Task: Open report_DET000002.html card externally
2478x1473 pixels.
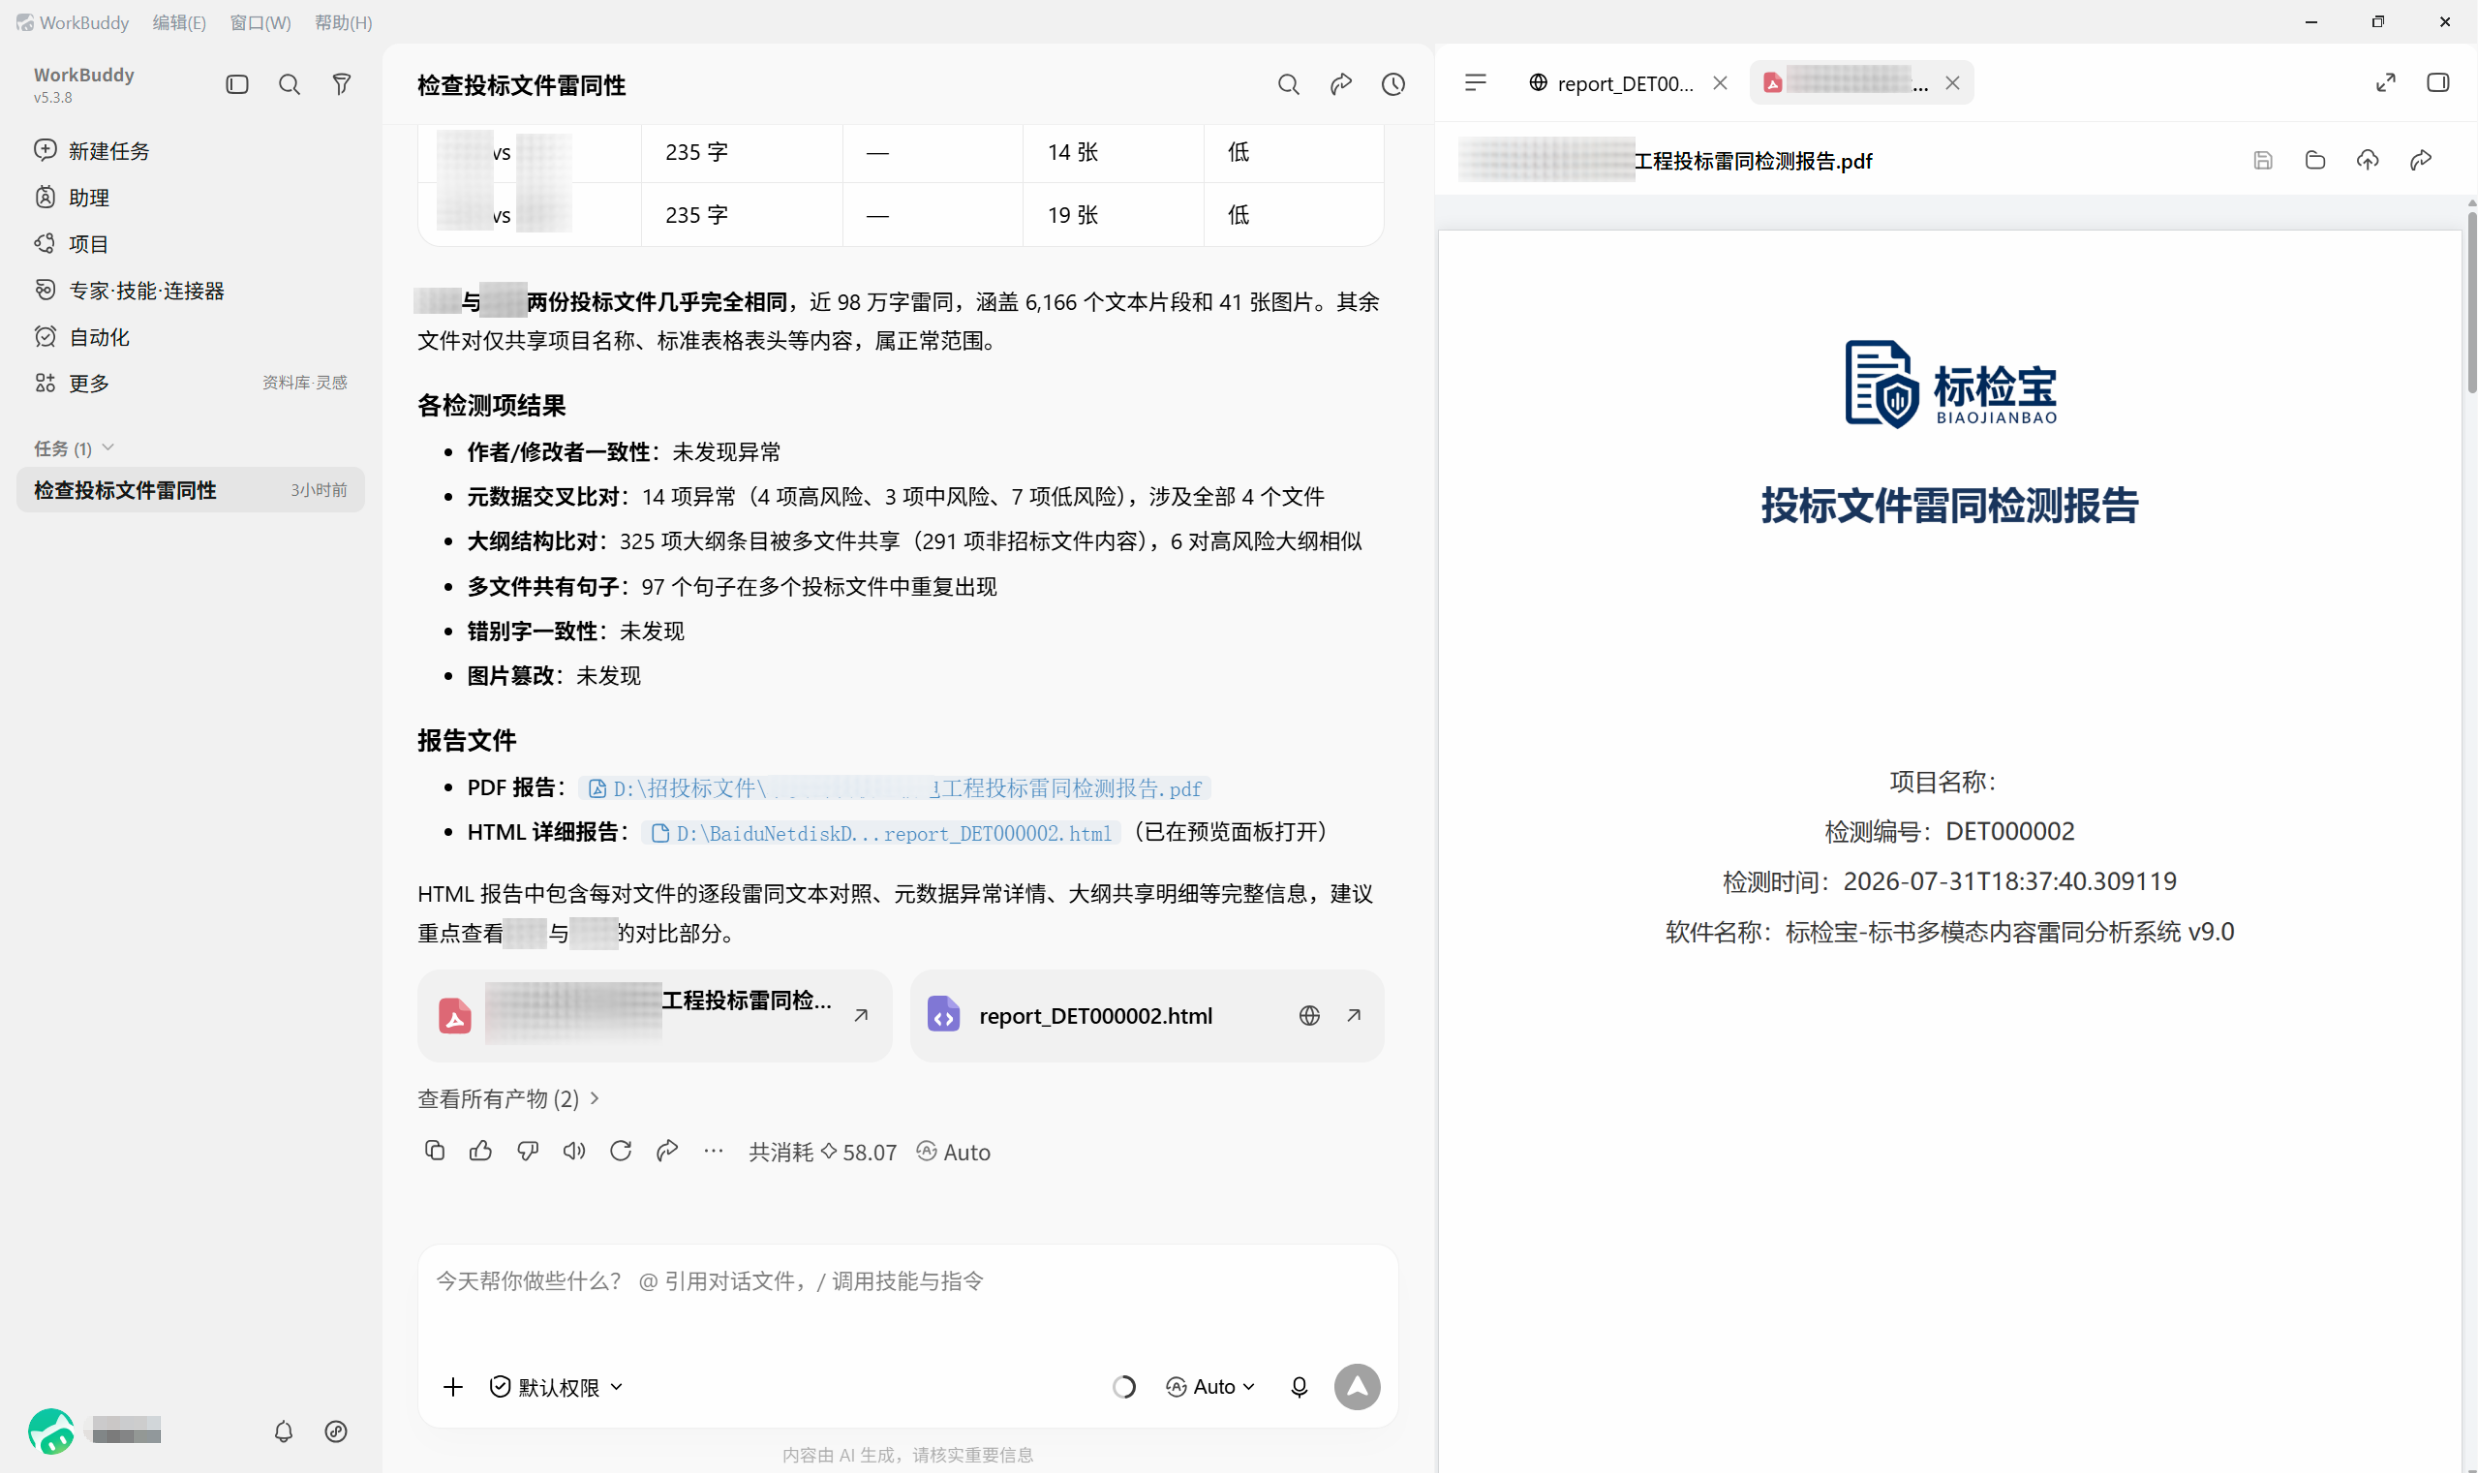Action: tap(1354, 1016)
